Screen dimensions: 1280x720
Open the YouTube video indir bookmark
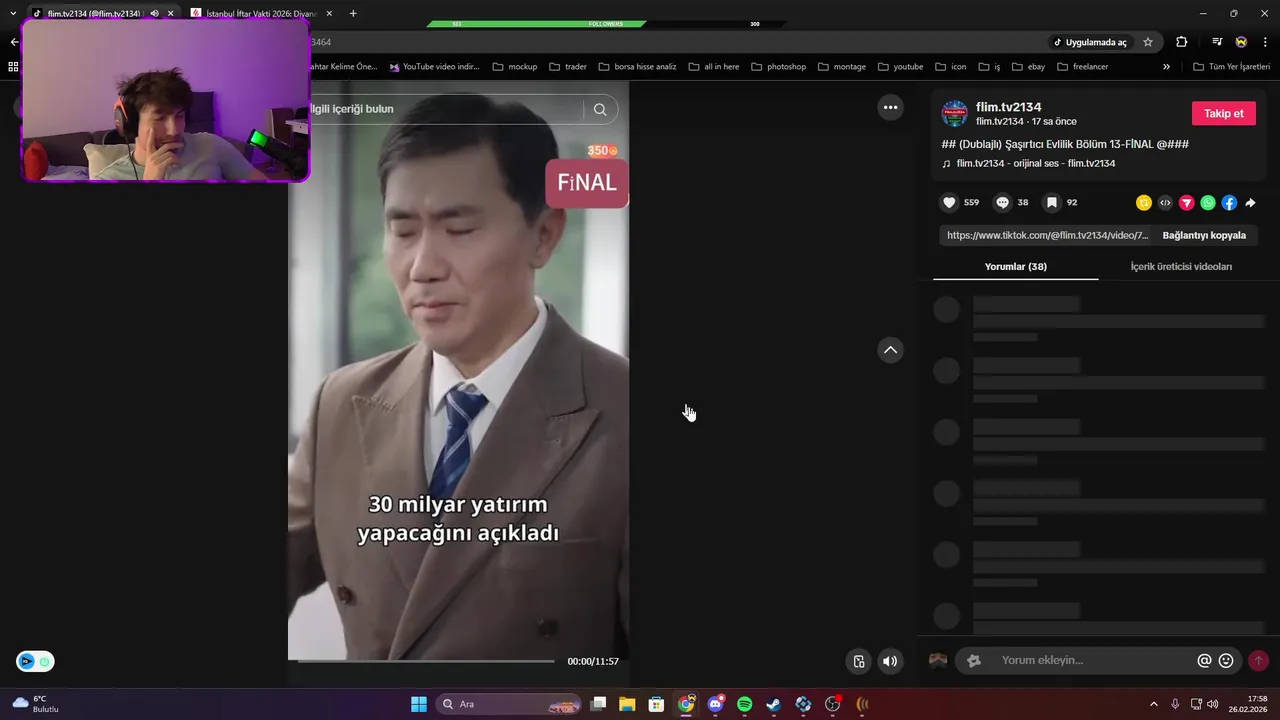point(435,67)
